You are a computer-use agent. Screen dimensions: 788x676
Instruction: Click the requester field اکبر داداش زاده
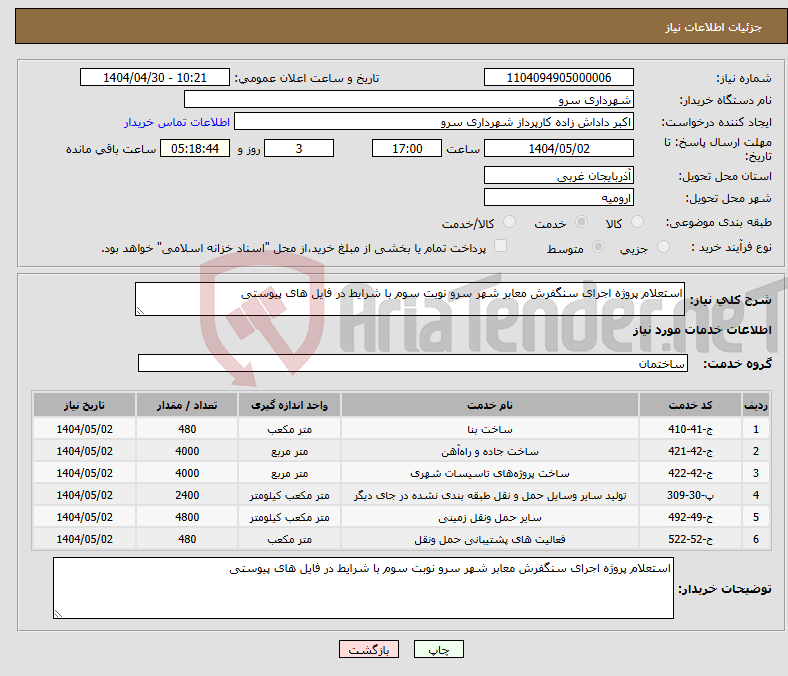tap(434, 122)
